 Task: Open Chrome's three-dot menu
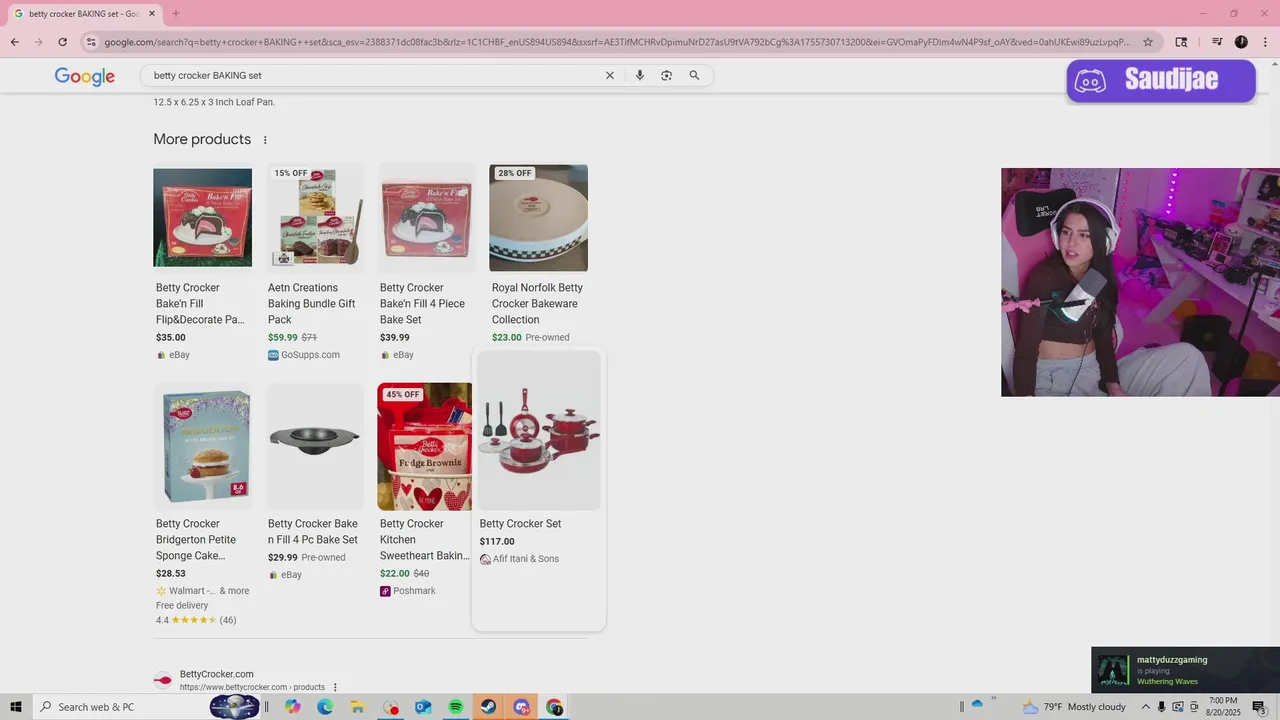[x=1265, y=42]
